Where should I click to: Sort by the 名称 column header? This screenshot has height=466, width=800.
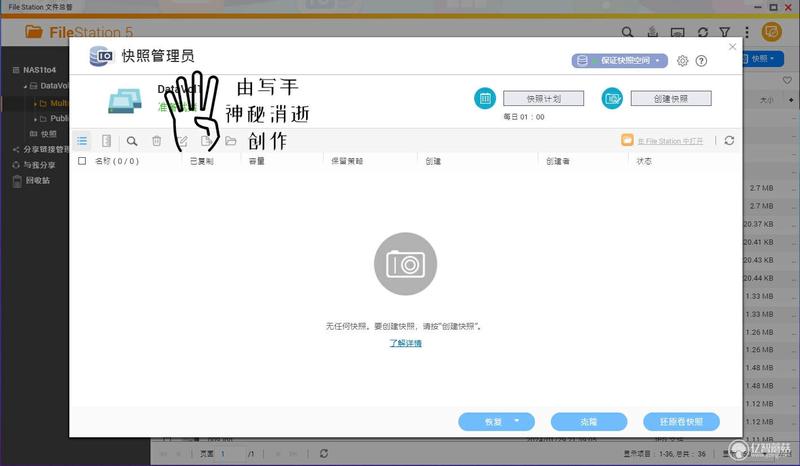pyautogui.click(x=117, y=161)
